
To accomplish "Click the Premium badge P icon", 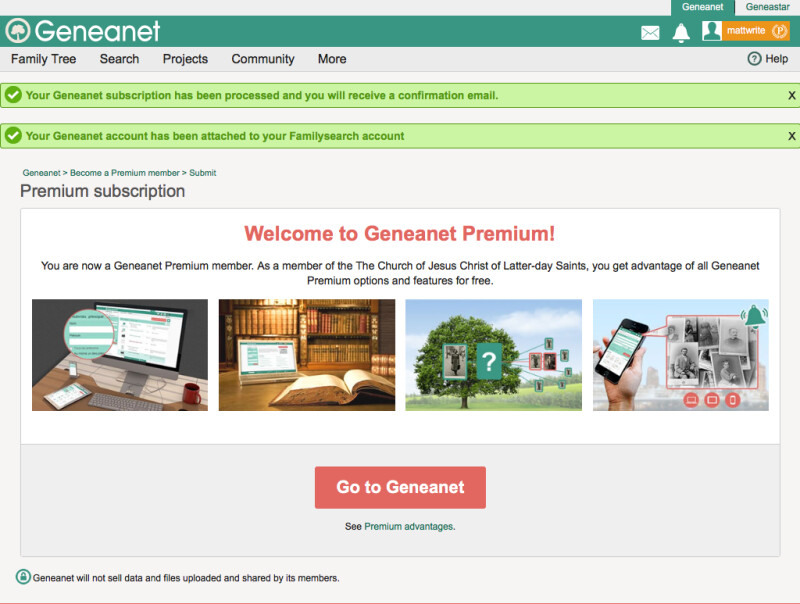I will [779, 31].
